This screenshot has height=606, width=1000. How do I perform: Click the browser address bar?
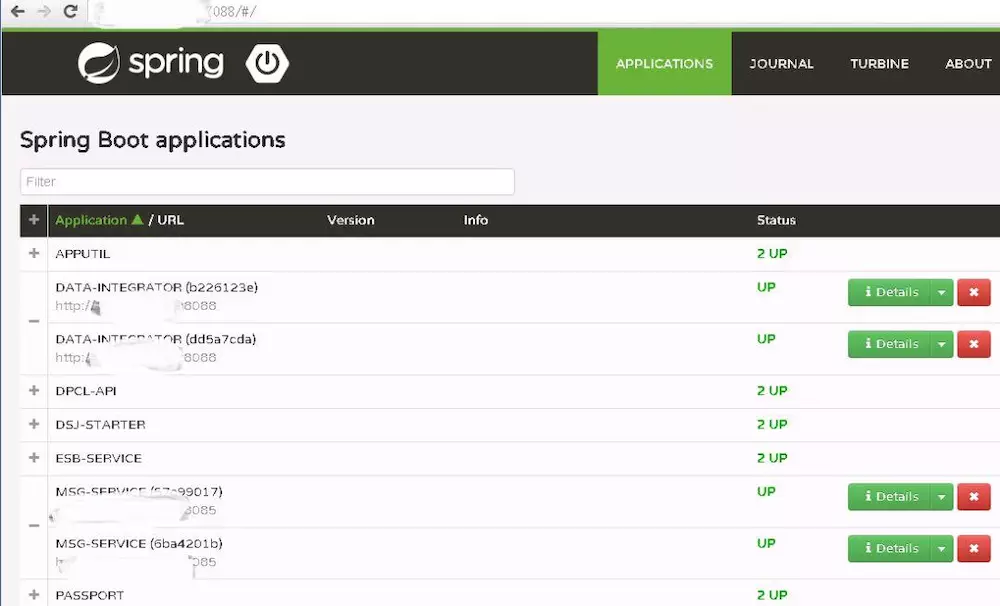pyautogui.click(x=542, y=11)
